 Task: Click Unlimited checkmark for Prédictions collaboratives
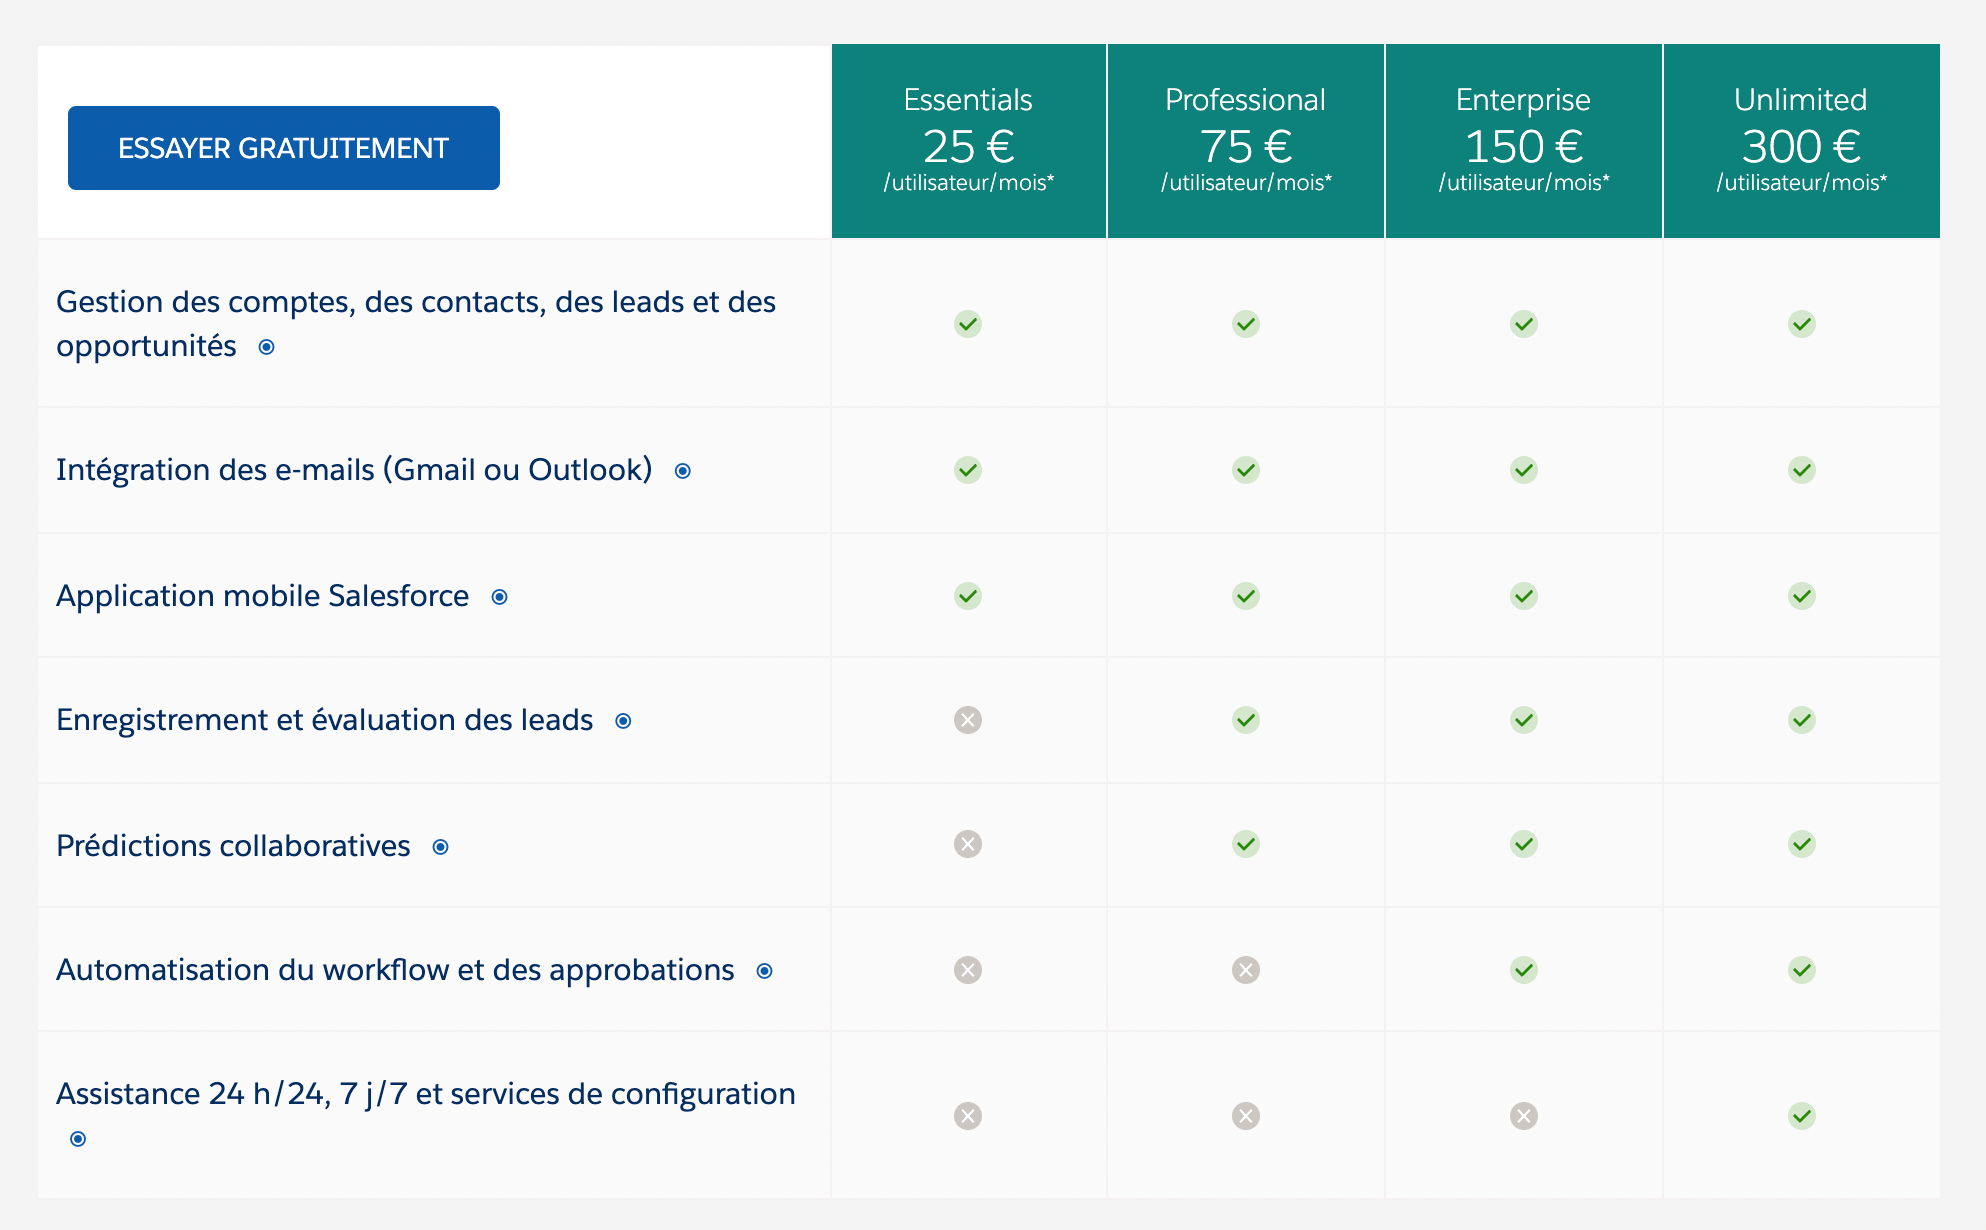pyautogui.click(x=1802, y=844)
